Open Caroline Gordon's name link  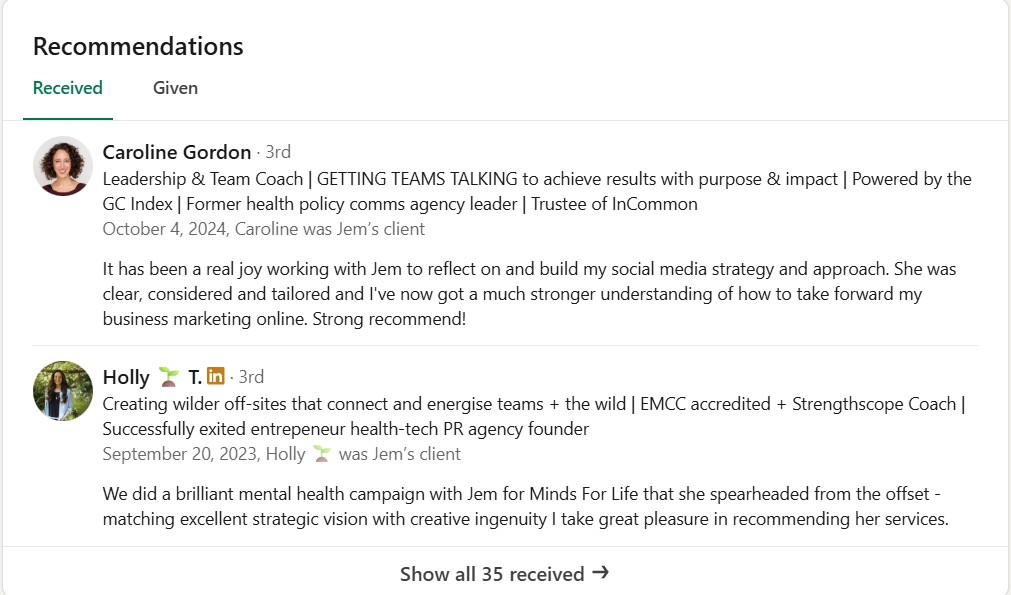coord(177,152)
